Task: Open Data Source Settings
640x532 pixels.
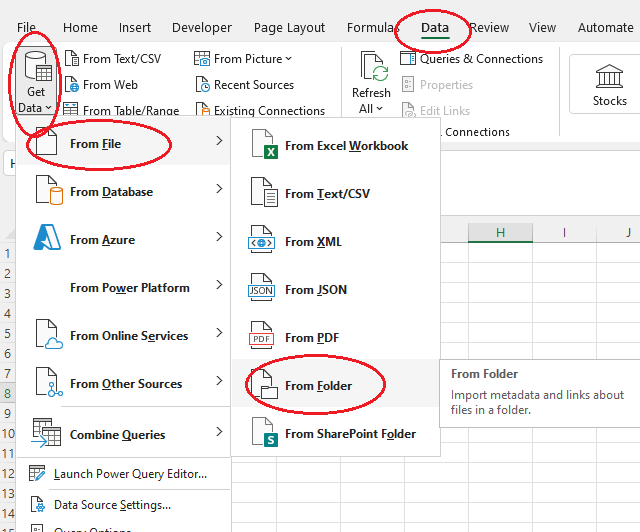Action: [x=123, y=505]
